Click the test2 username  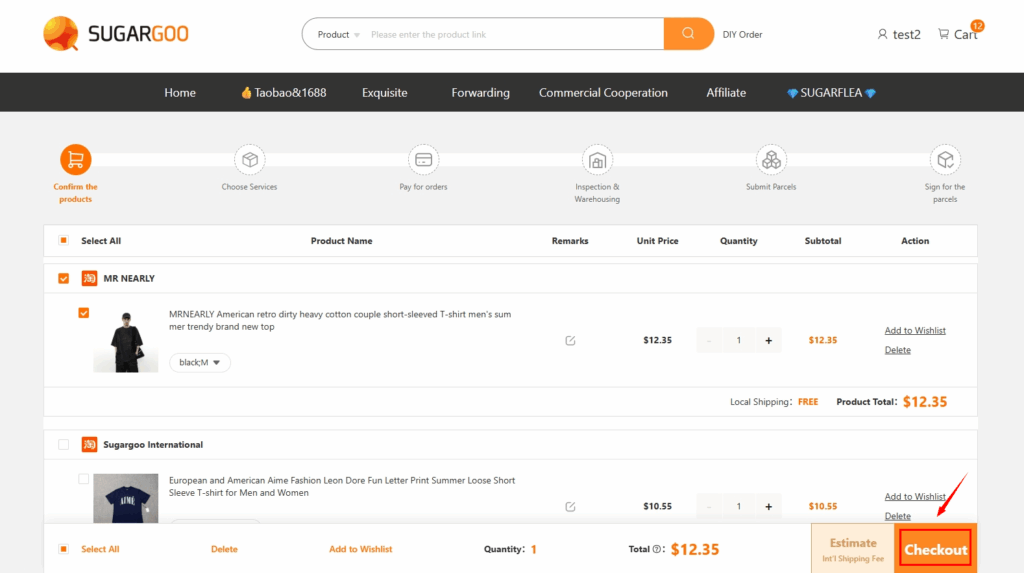[906, 35]
